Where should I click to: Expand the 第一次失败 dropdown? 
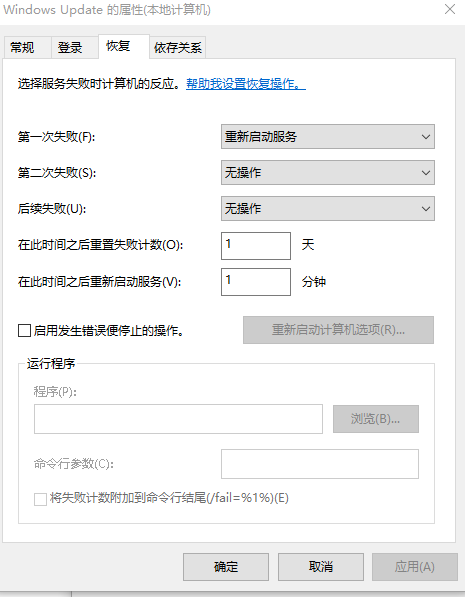(328, 136)
